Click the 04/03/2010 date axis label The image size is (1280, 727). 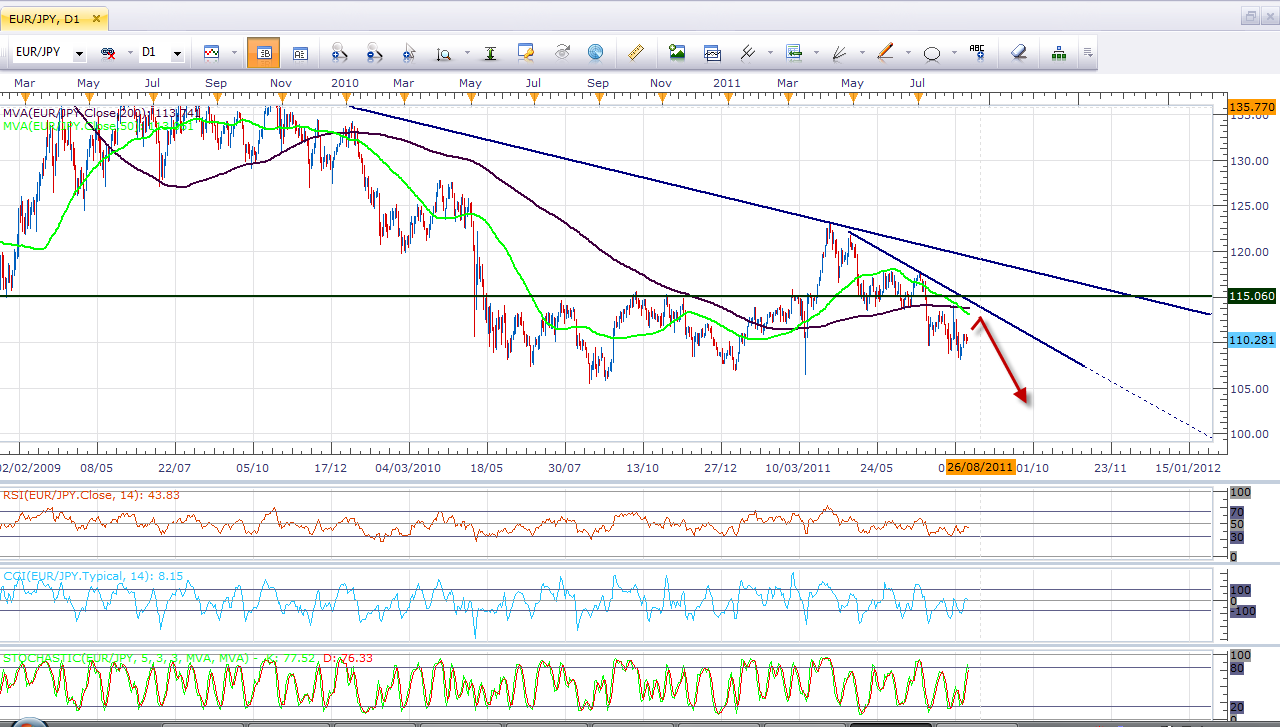pyautogui.click(x=408, y=466)
